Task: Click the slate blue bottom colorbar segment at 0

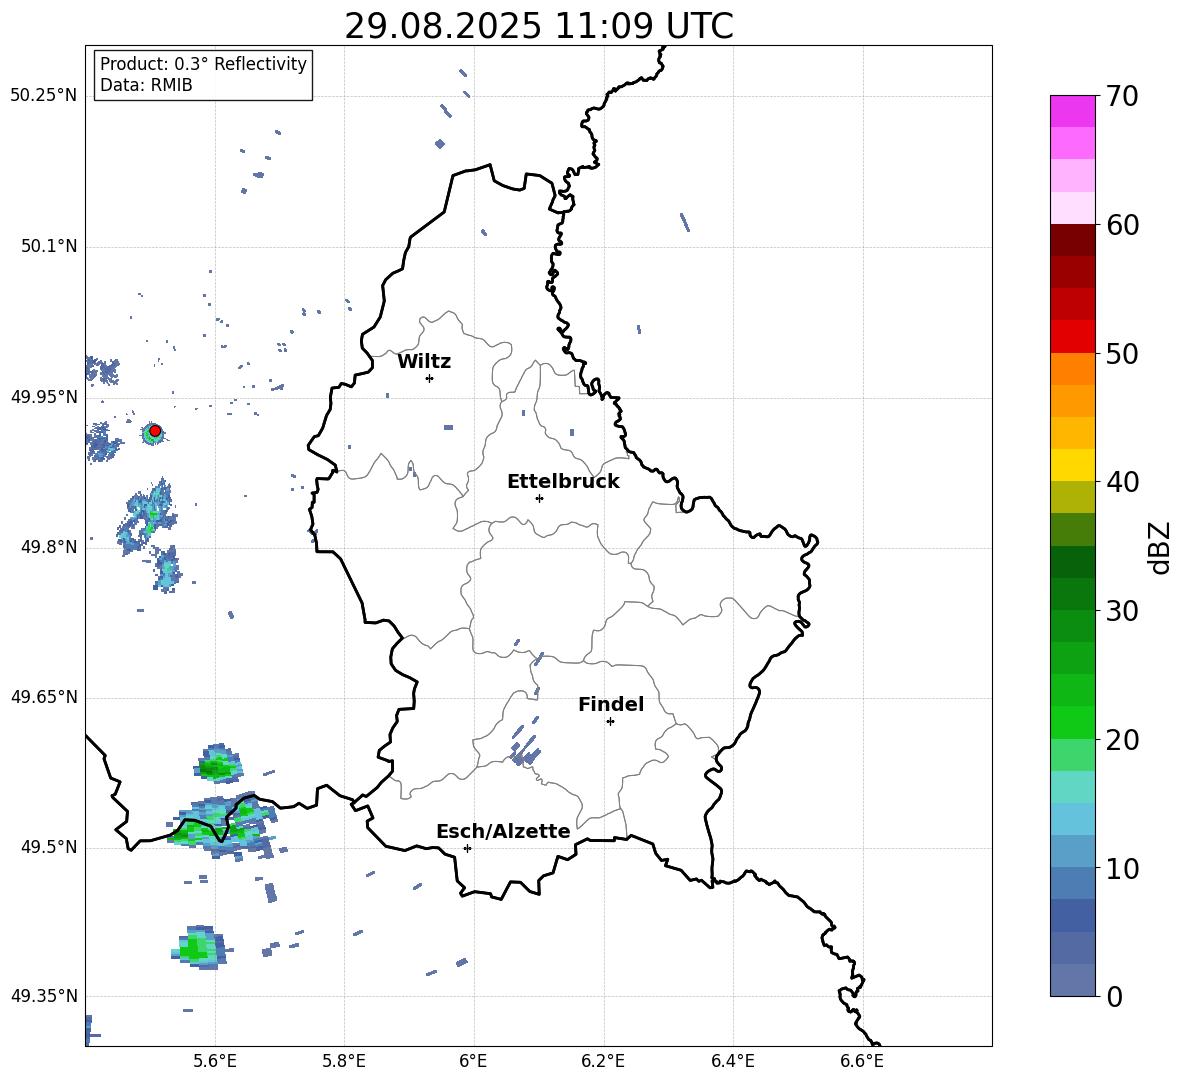Action: click(x=1073, y=980)
